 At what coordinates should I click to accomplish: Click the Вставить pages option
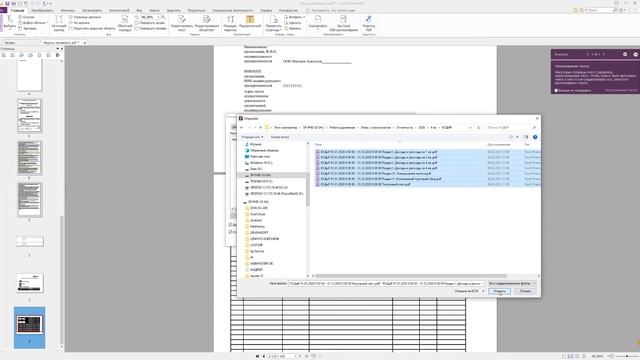point(294,17)
